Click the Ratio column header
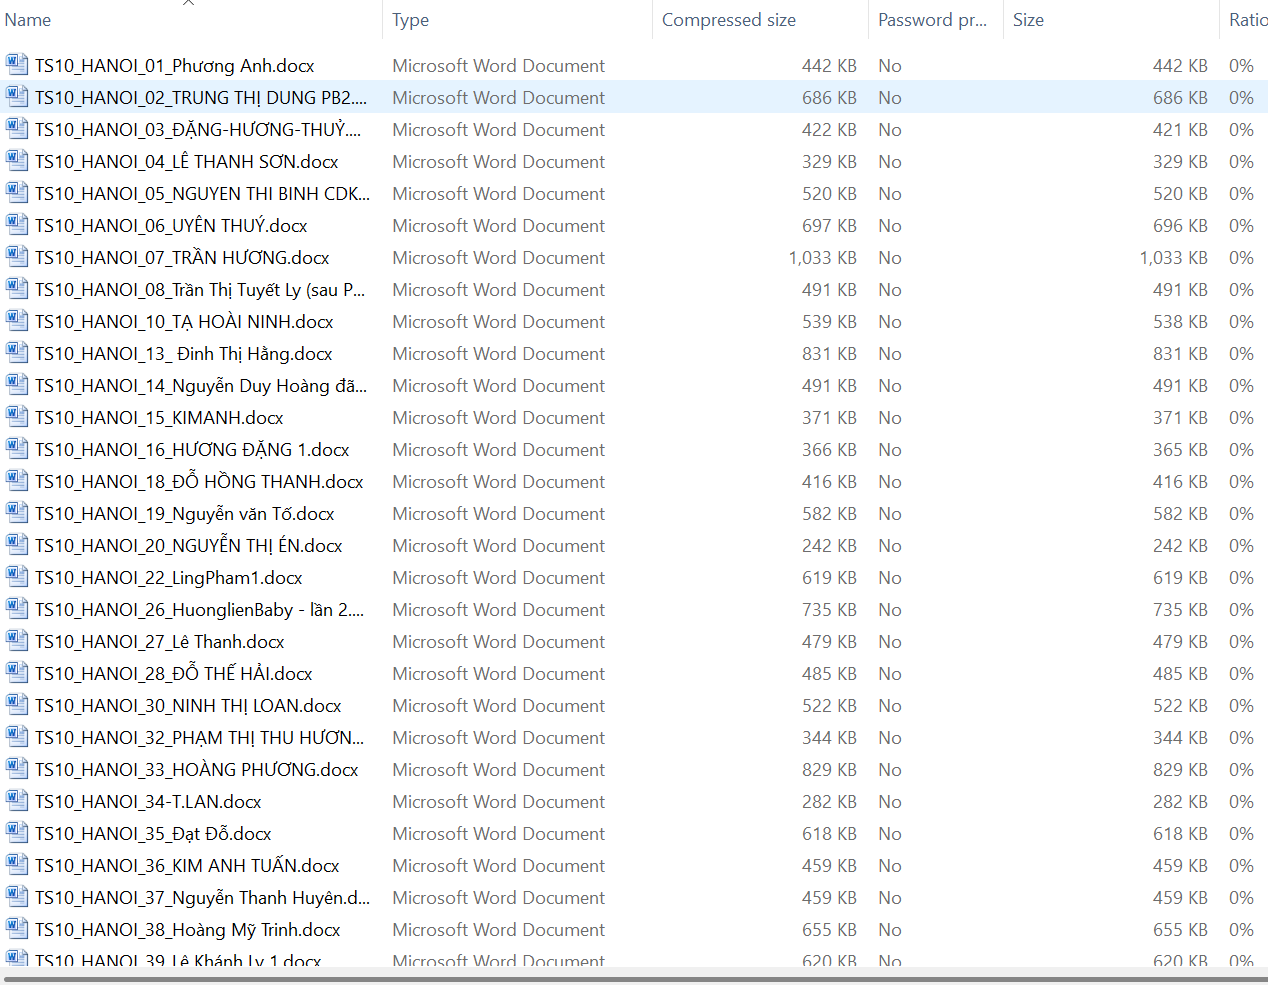The width and height of the screenshot is (1268, 985). (x=1247, y=20)
